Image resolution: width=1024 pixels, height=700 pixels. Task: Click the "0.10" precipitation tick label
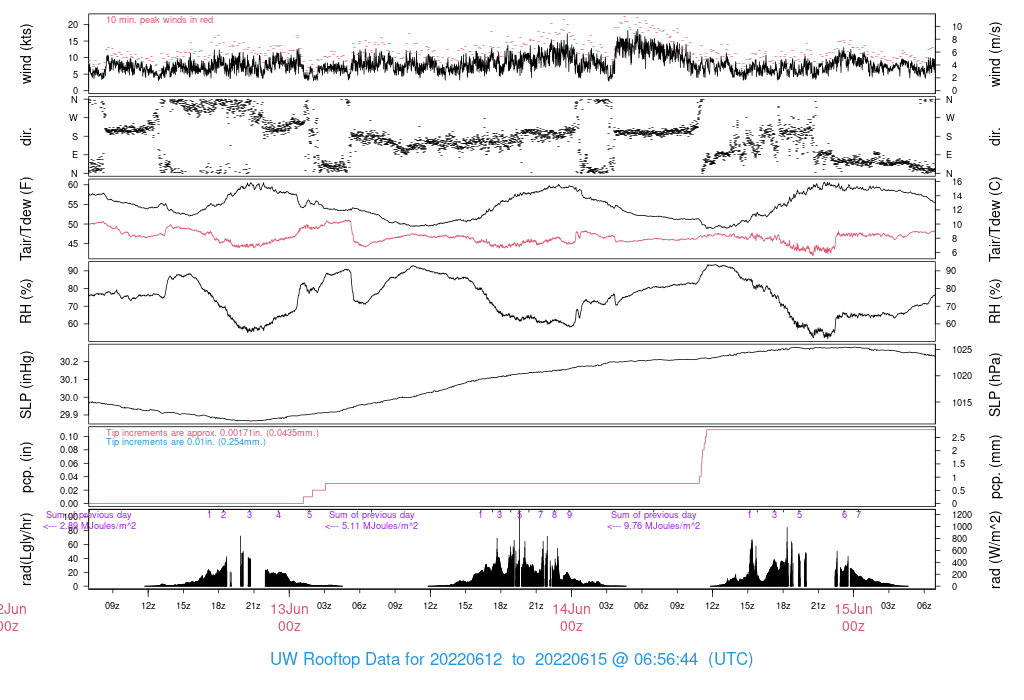click(x=69, y=436)
